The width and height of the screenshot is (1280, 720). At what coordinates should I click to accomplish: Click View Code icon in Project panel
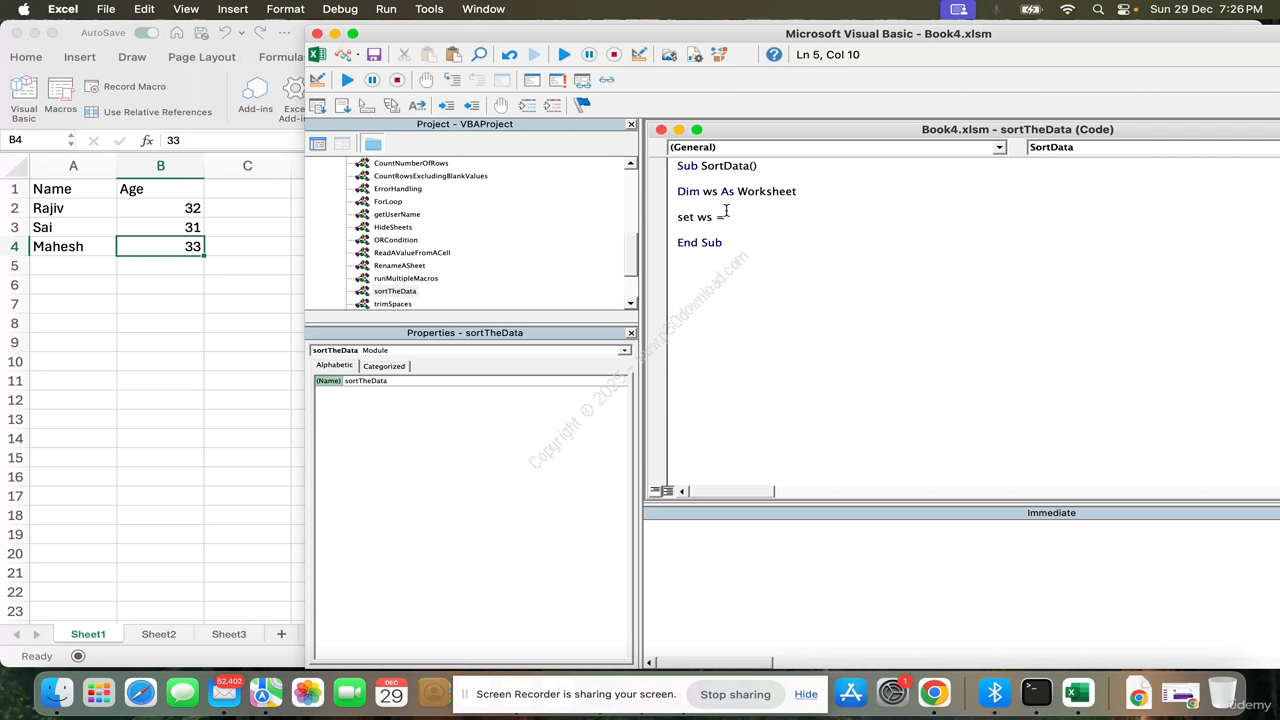(318, 144)
